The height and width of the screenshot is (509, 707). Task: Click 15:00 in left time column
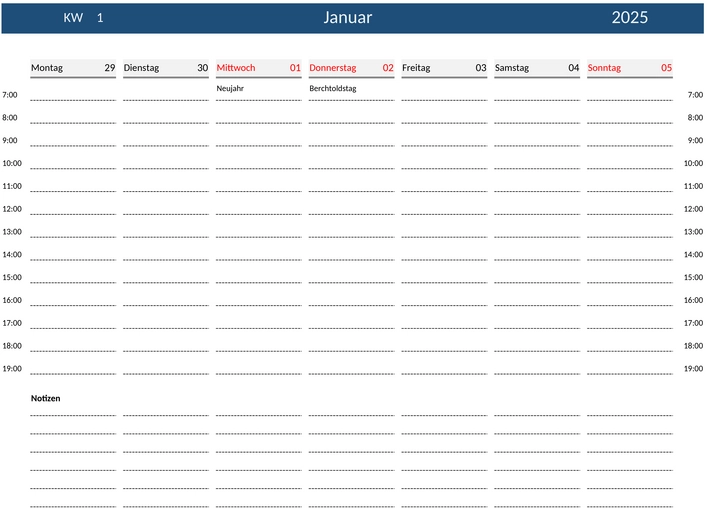tap(12, 277)
